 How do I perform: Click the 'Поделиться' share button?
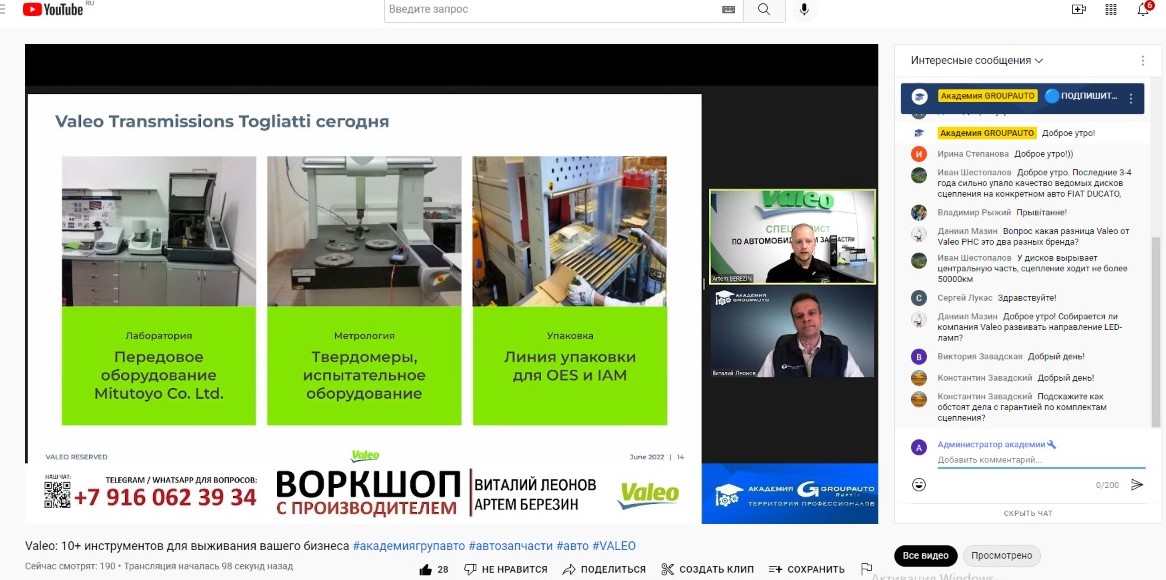click(605, 569)
